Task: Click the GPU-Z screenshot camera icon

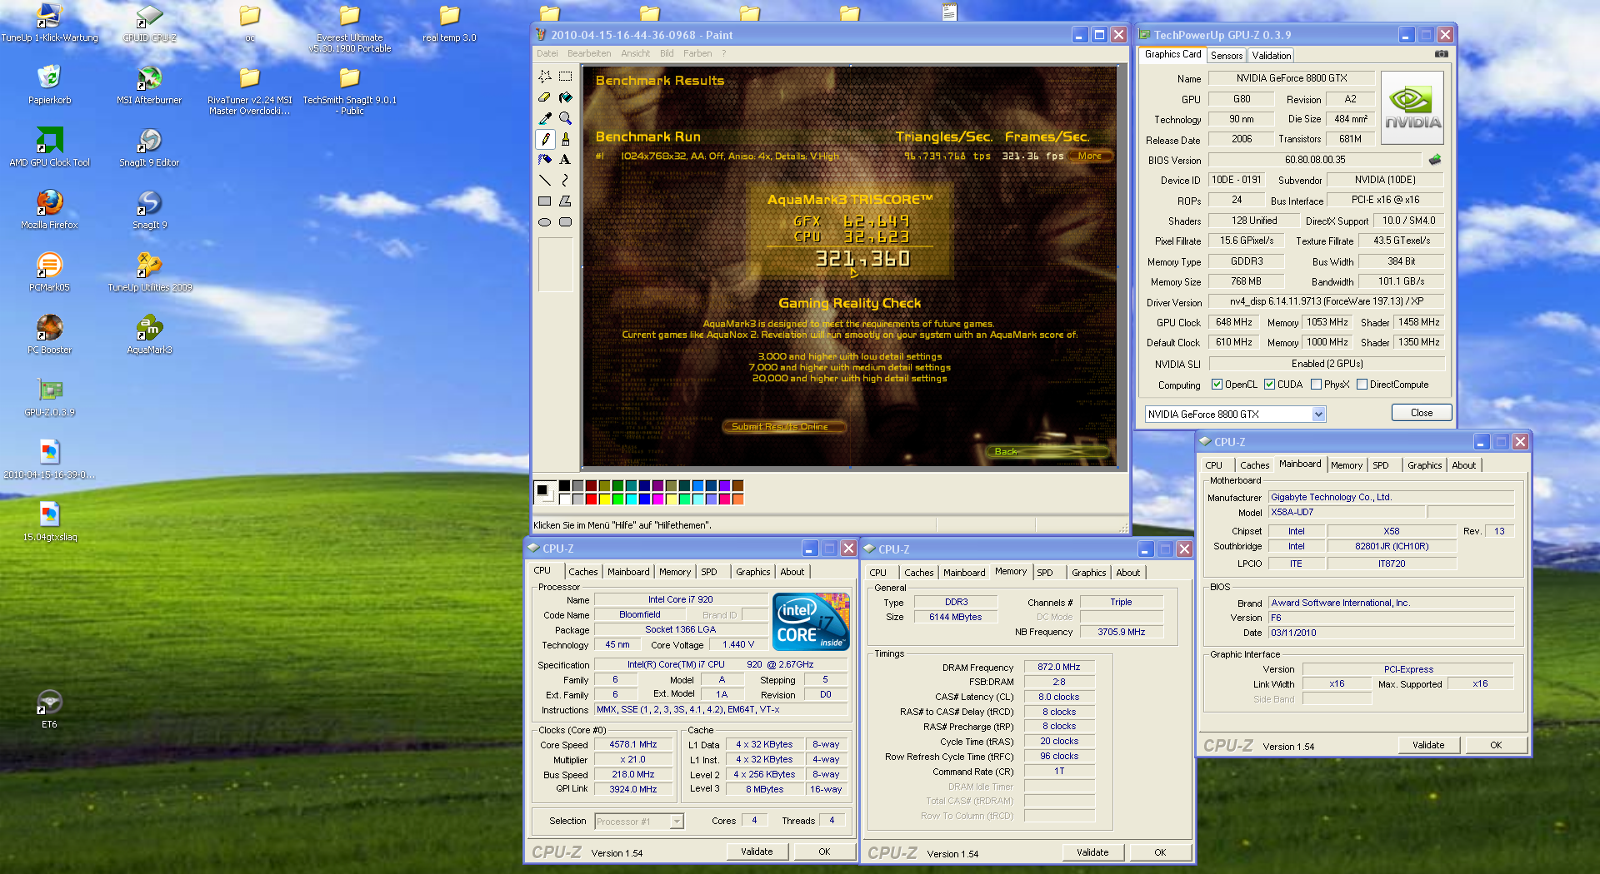Action: 1441,54
